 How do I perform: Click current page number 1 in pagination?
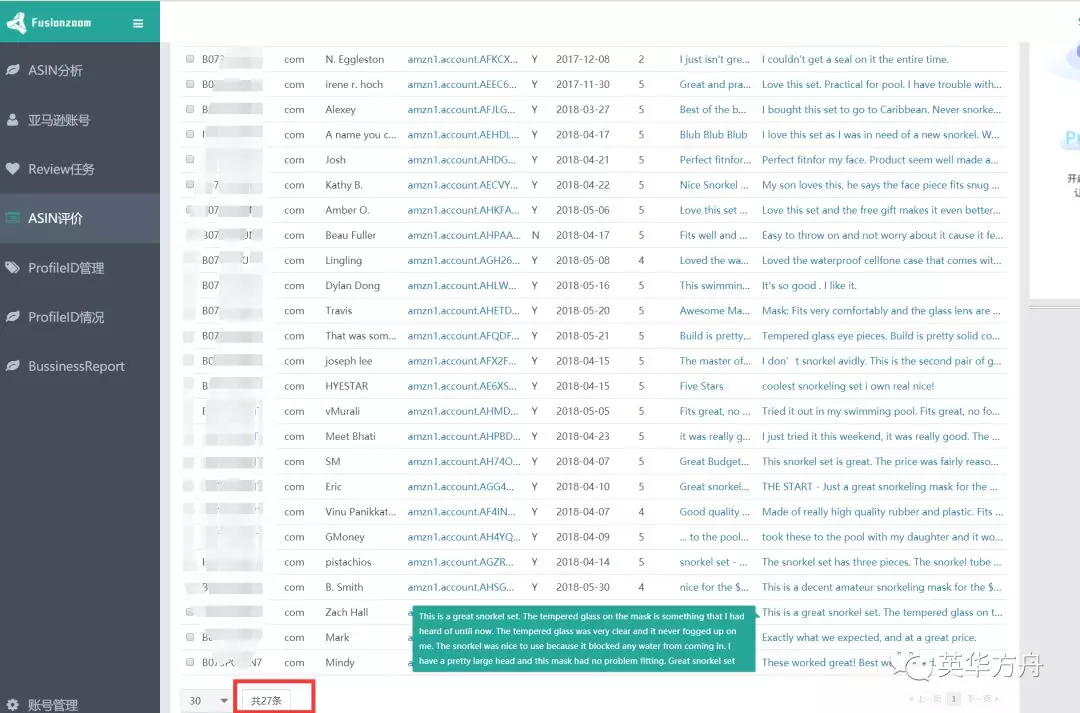pos(954,699)
